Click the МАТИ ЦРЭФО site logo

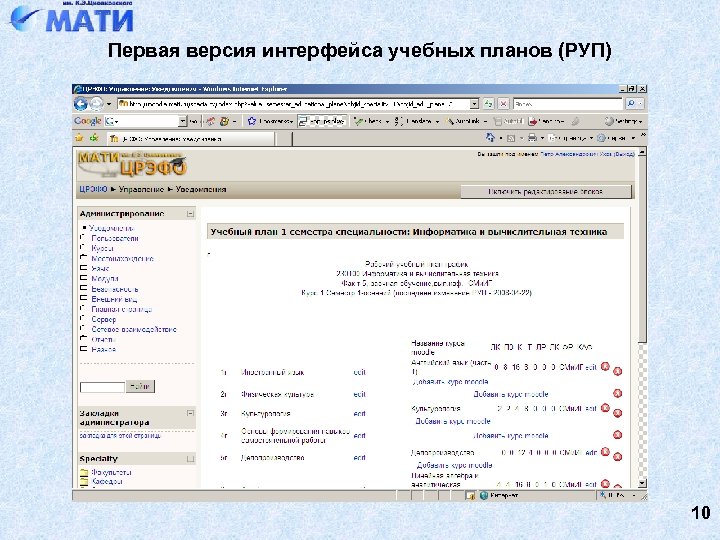(132, 165)
